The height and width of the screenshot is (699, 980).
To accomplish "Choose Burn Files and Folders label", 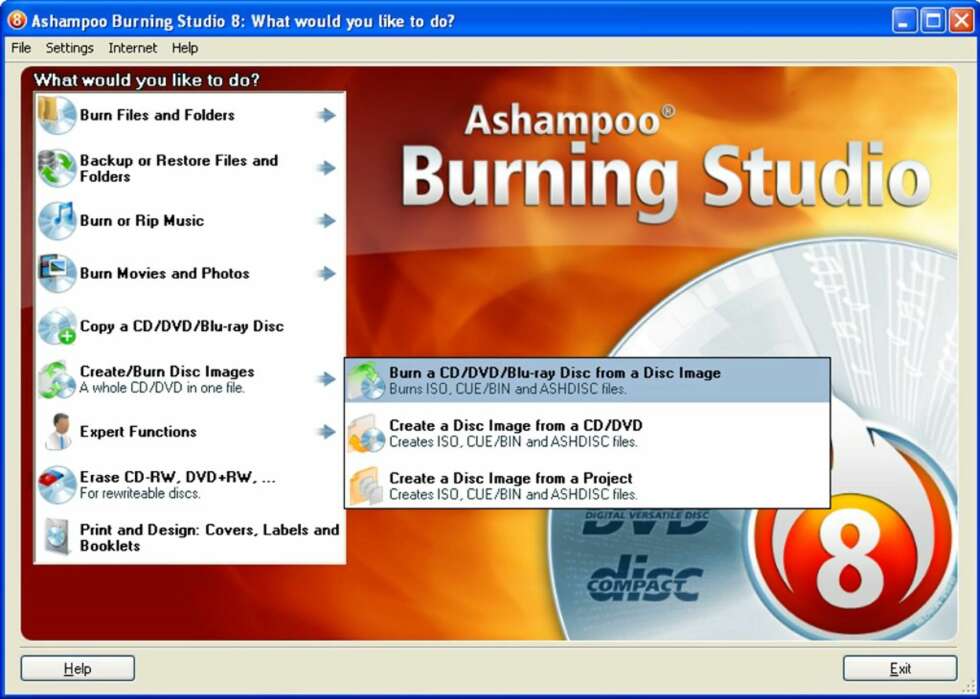I will click(157, 115).
